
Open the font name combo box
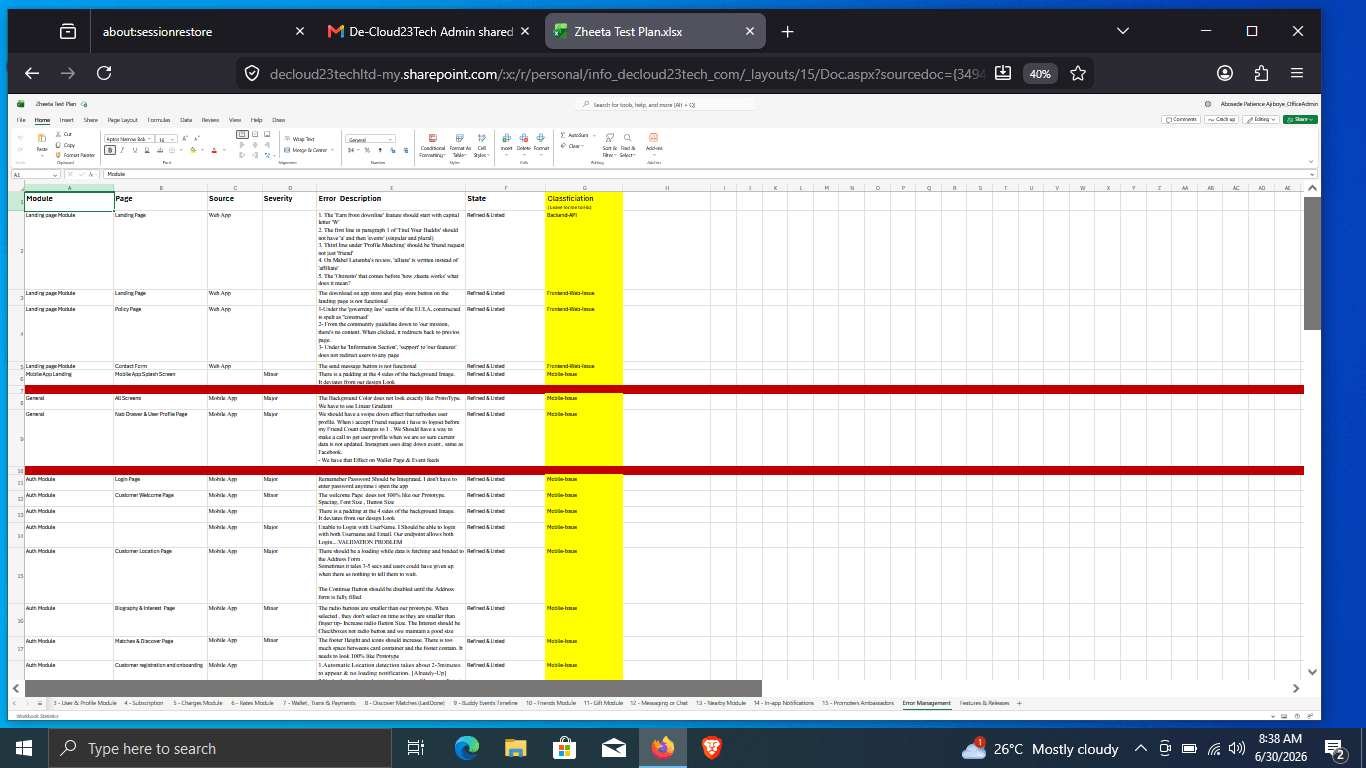(128, 139)
